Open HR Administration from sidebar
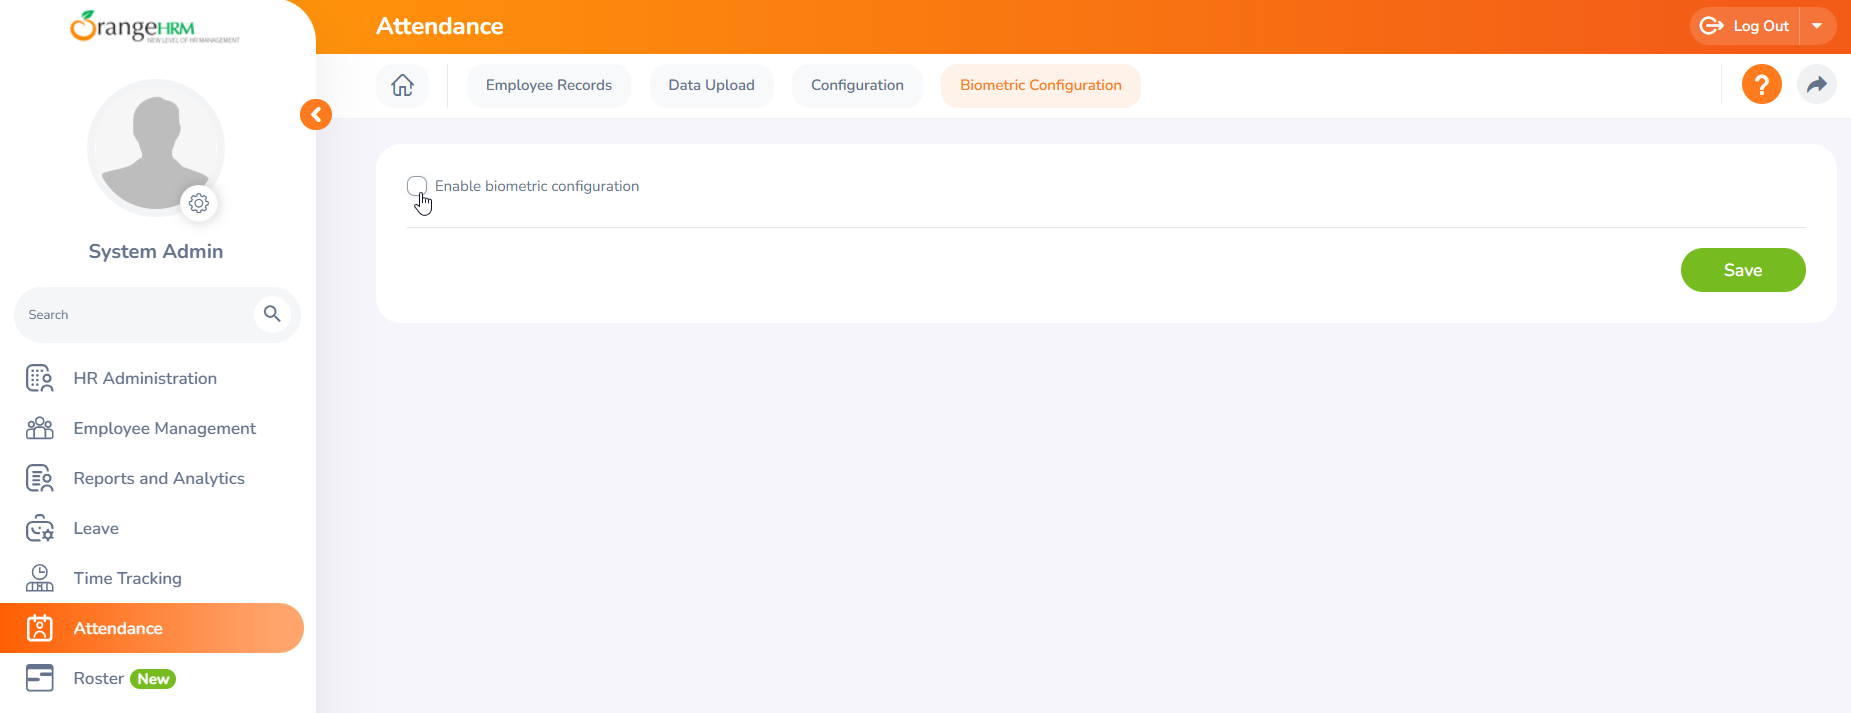 [145, 378]
